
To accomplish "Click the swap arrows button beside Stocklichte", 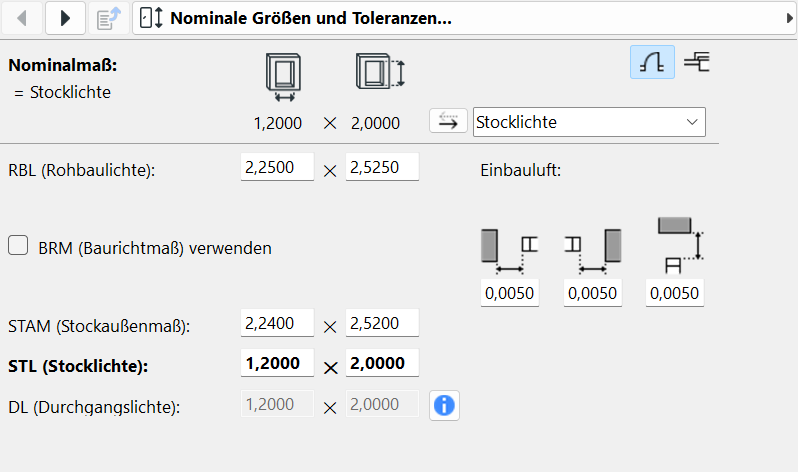I will [448, 122].
